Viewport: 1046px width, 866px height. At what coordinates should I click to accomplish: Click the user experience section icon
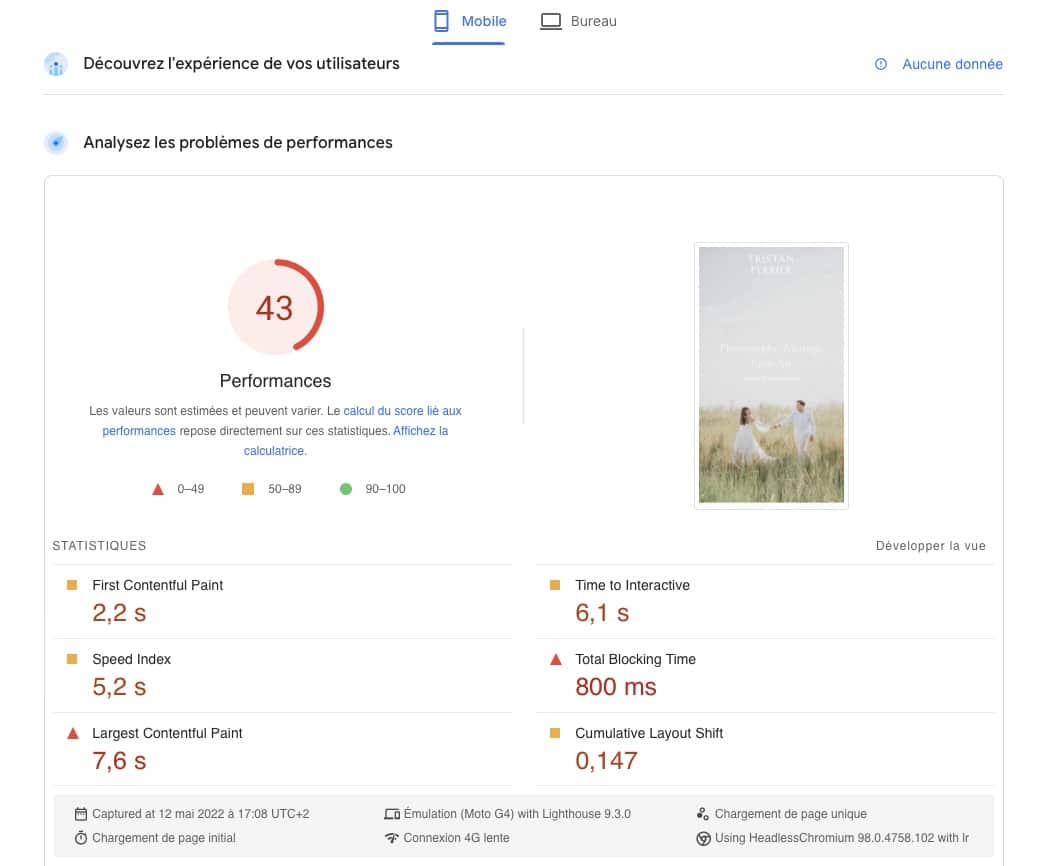tap(57, 64)
